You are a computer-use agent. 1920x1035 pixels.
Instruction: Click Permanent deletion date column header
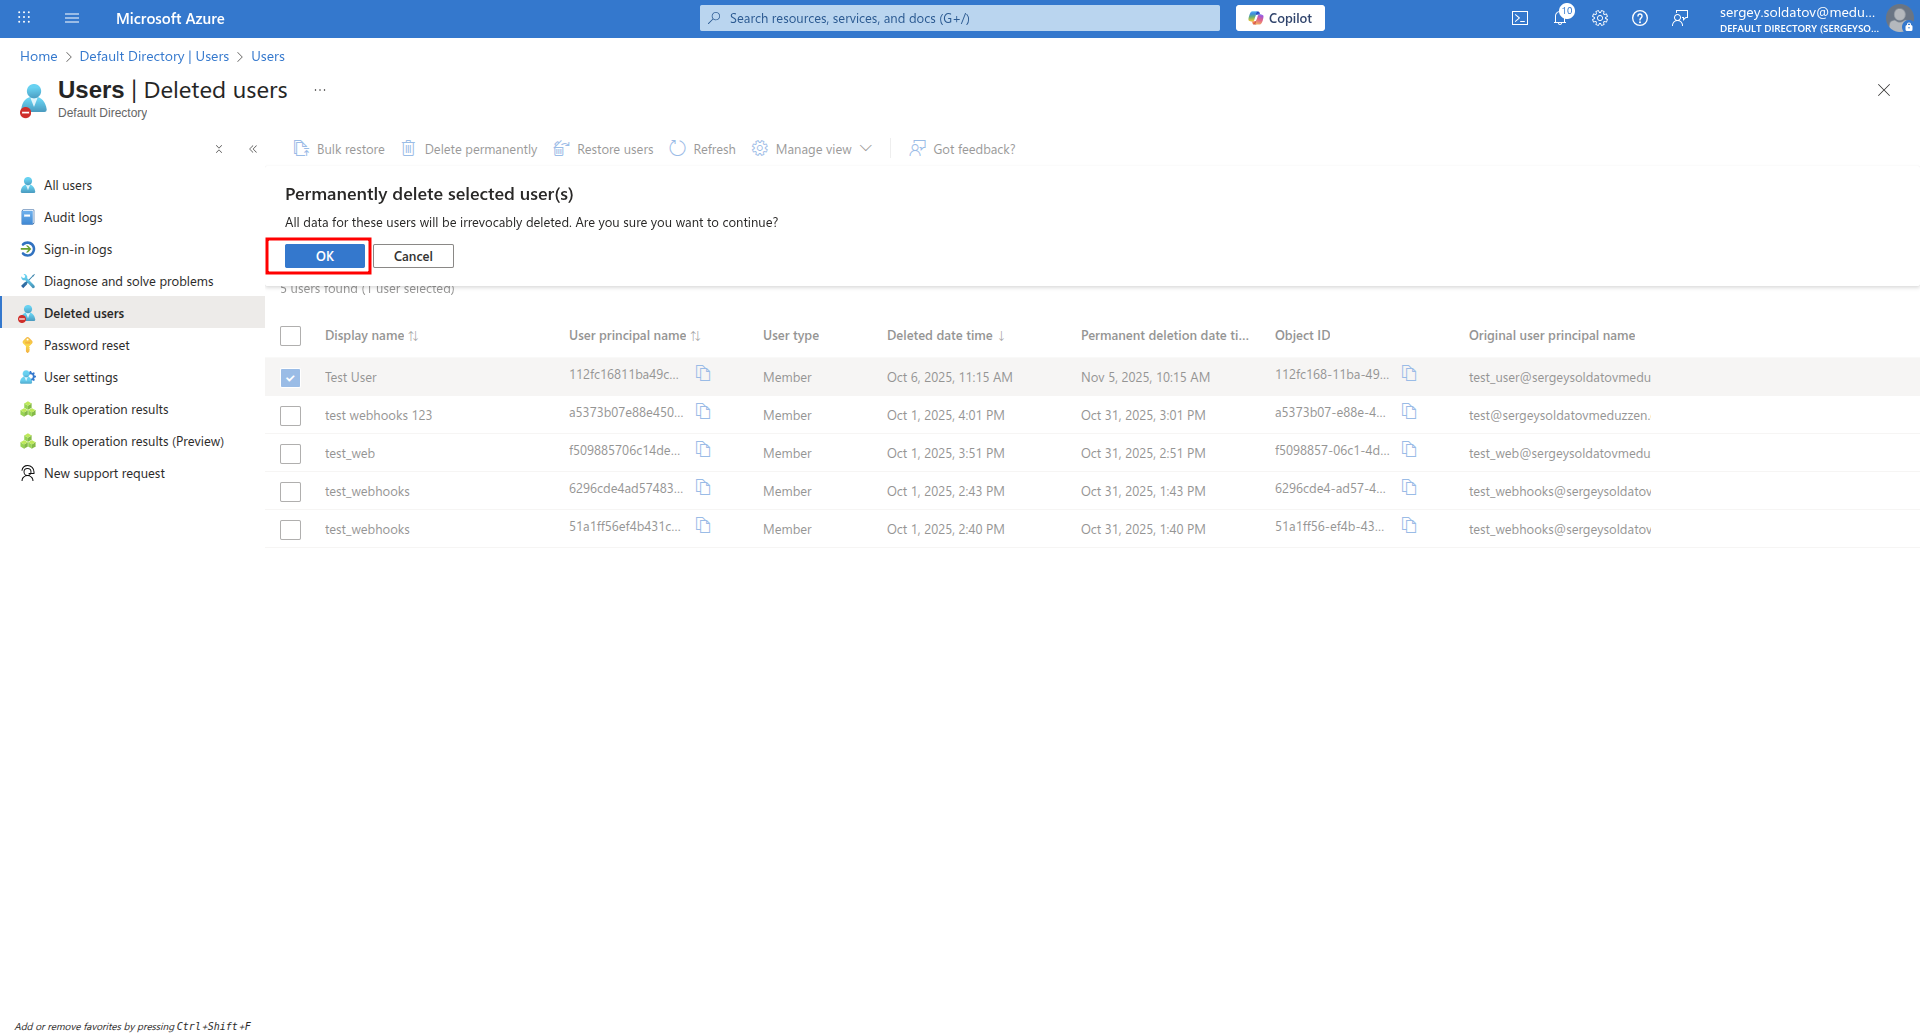pos(1165,335)
